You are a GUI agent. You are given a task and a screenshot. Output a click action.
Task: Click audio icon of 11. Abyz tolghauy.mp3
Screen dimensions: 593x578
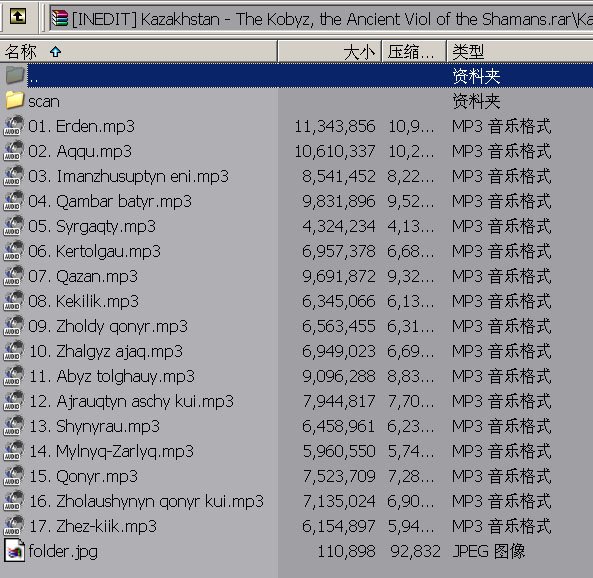(14, 375)
